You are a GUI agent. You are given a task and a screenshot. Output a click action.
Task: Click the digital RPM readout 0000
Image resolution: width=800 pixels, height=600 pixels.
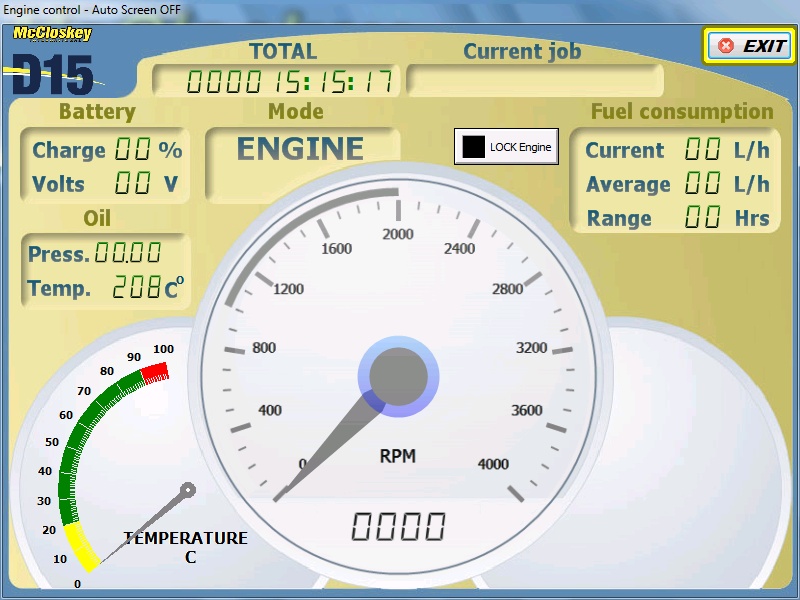(398, 527)
